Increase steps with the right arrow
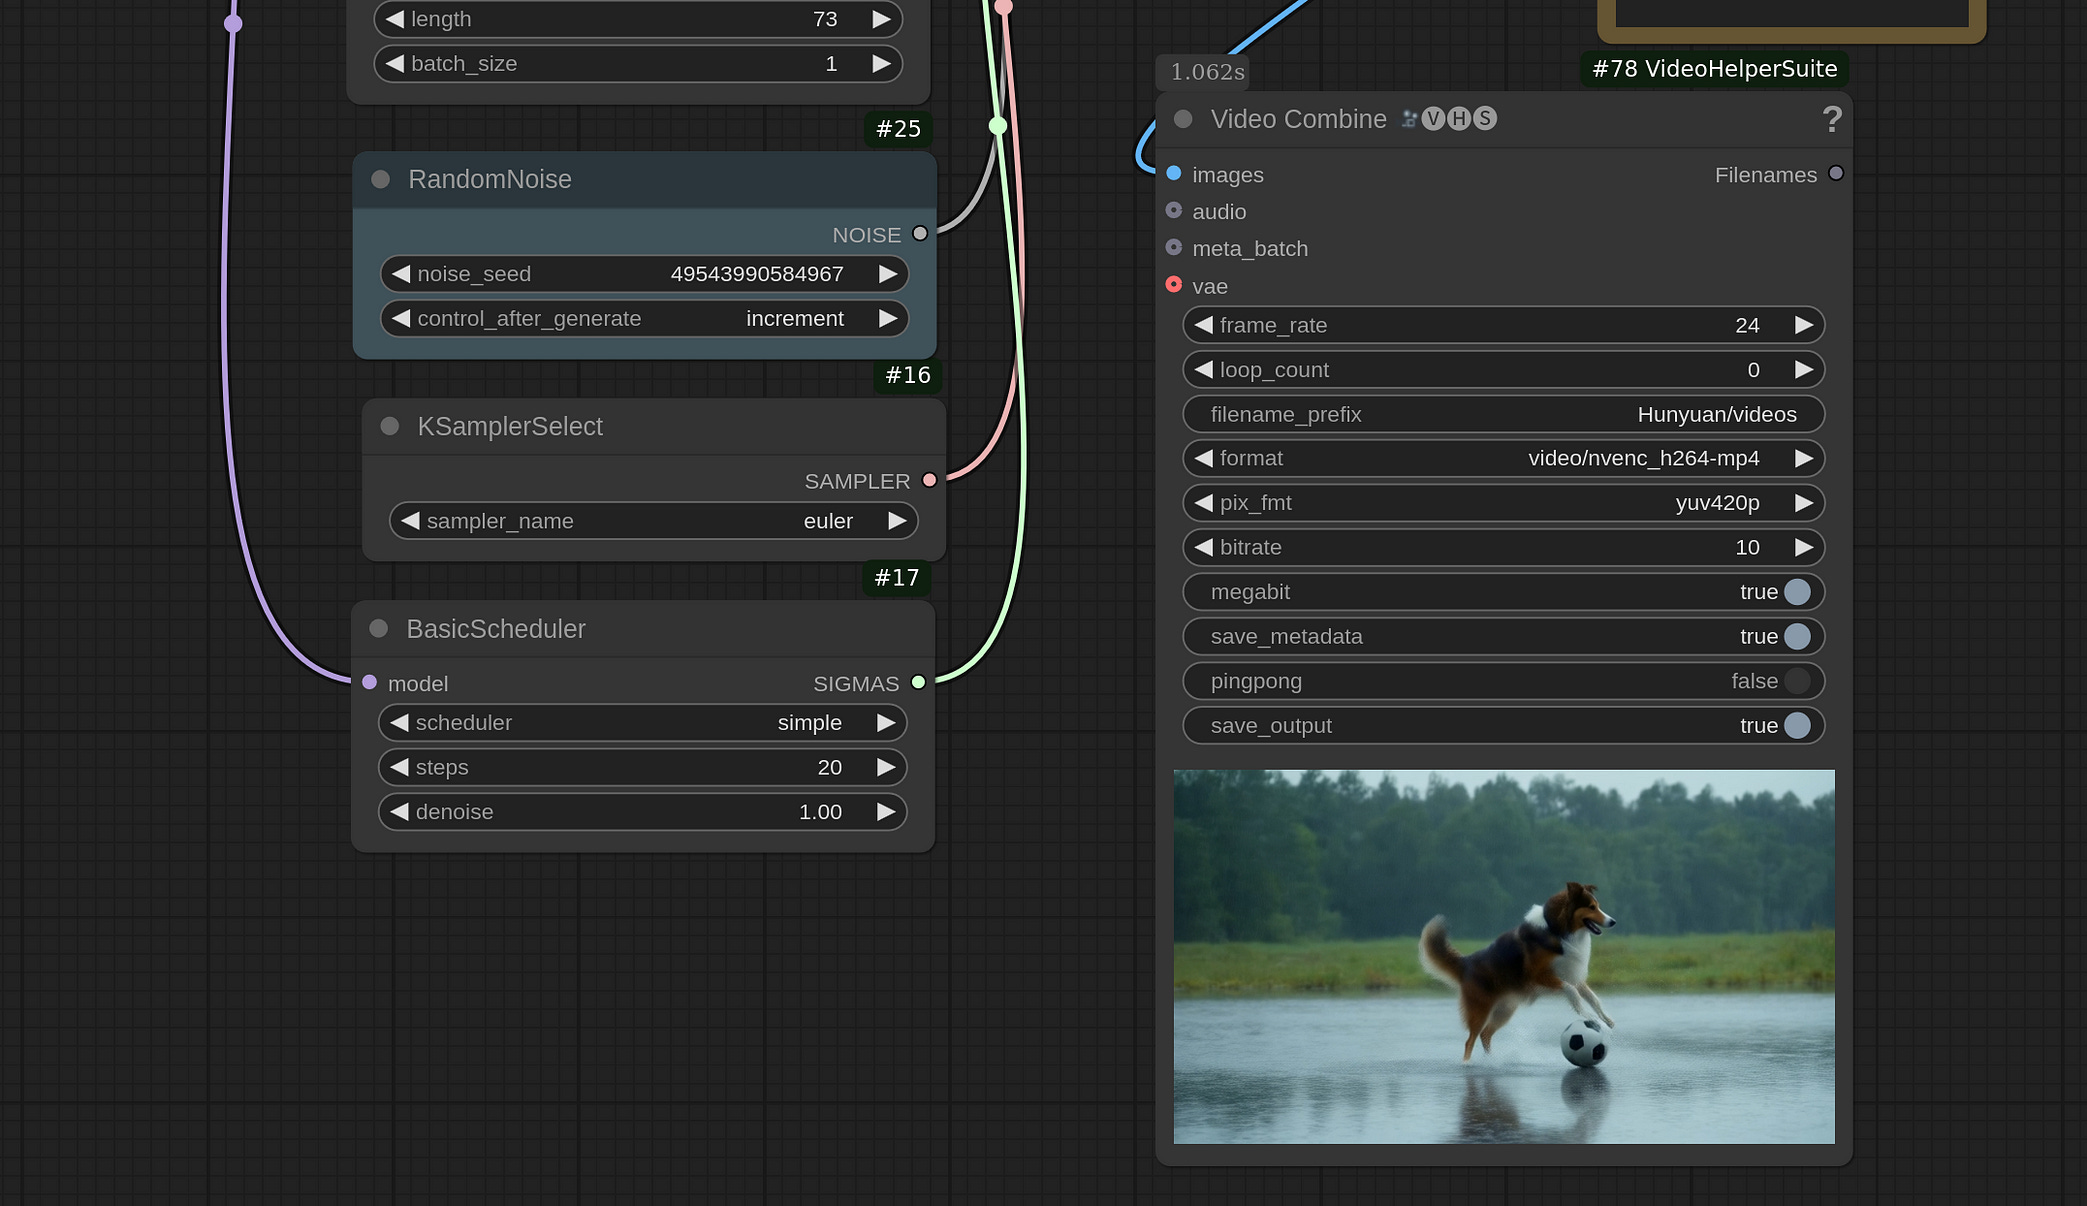The image size is (2087, 1206). pos(886,767)
